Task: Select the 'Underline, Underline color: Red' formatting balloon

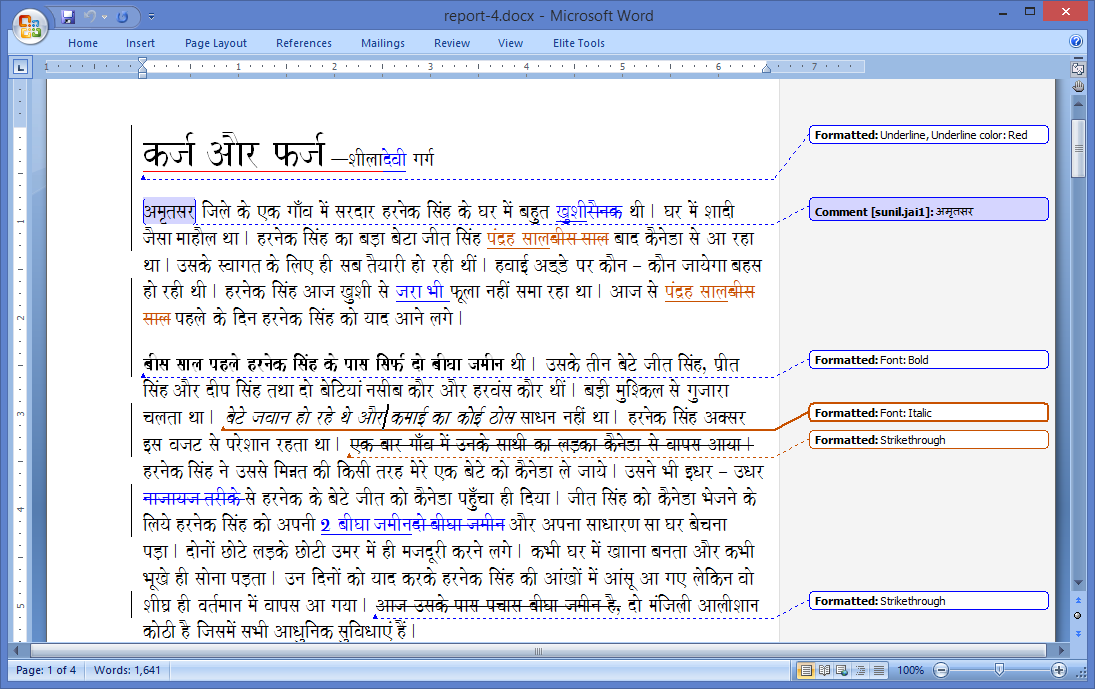Action: coord(929,135)
